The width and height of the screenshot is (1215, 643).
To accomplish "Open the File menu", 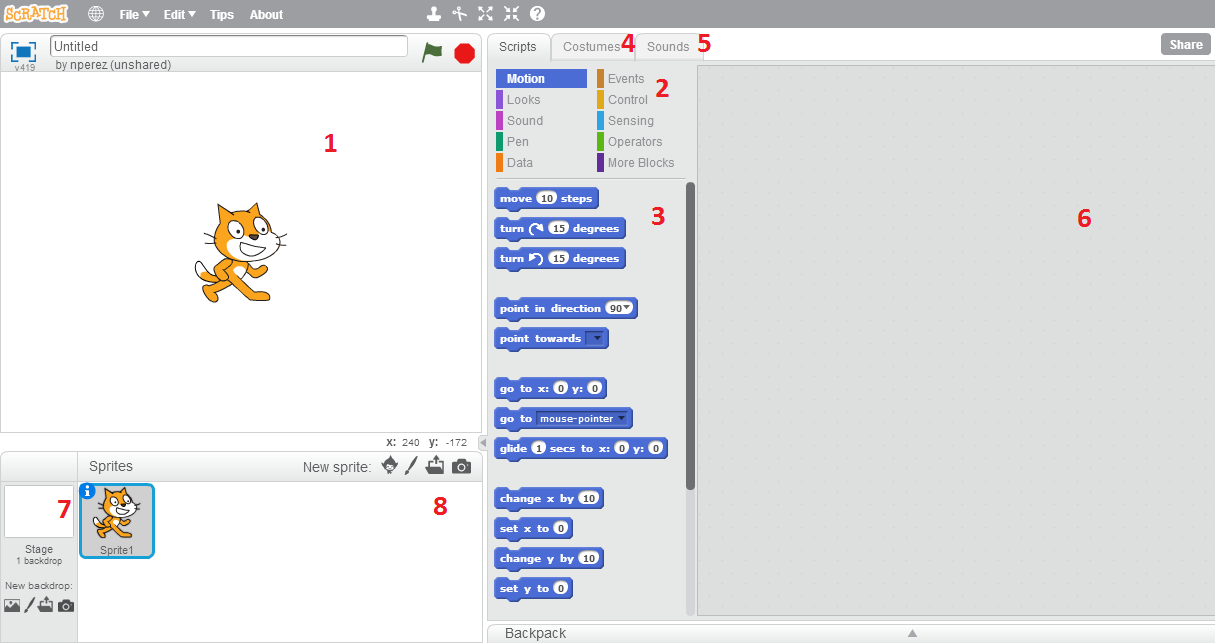I will tap(134, 15).
